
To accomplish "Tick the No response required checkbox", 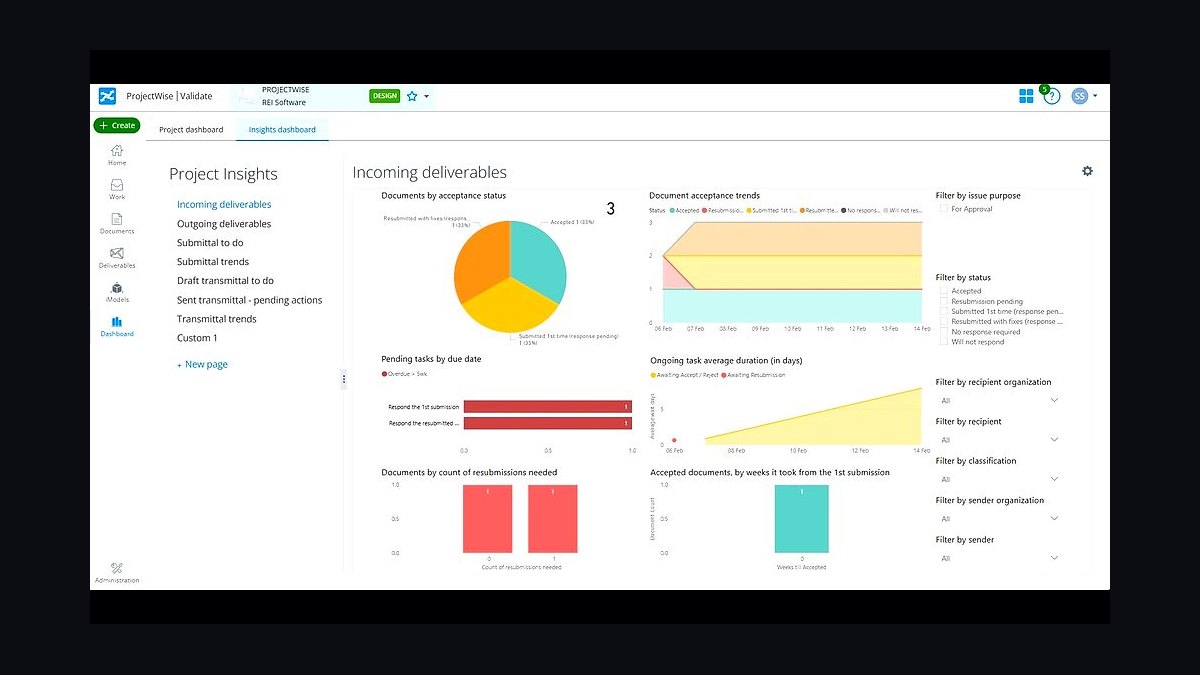I will pyautogui.click(x=943, y=332).
